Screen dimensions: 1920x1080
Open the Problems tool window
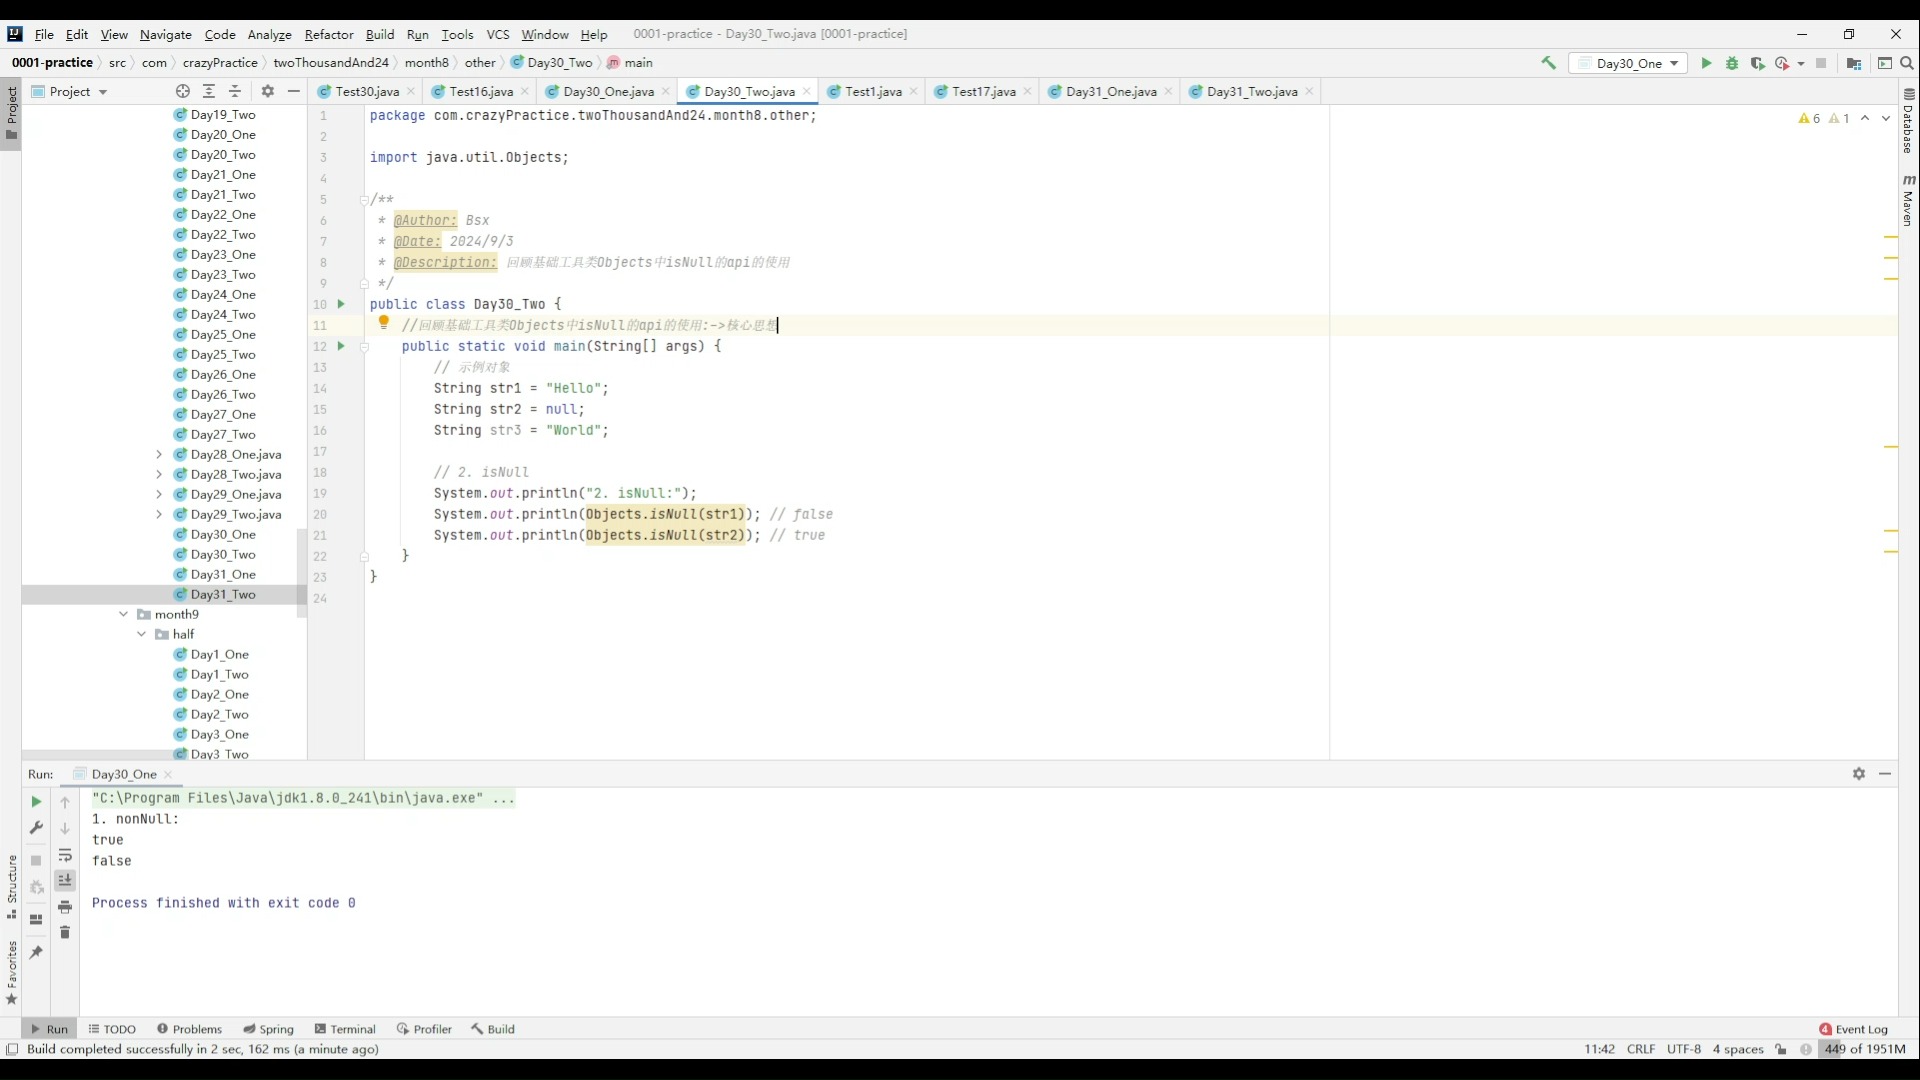click(x=189, y=1029)
